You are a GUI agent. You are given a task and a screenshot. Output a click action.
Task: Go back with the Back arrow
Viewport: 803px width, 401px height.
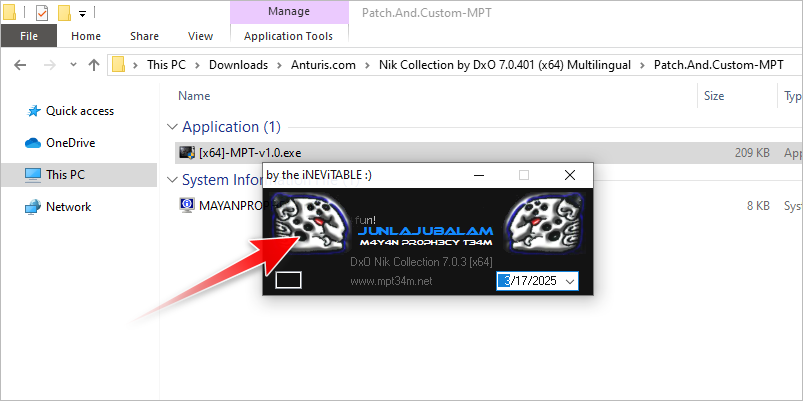coord(20,65)
